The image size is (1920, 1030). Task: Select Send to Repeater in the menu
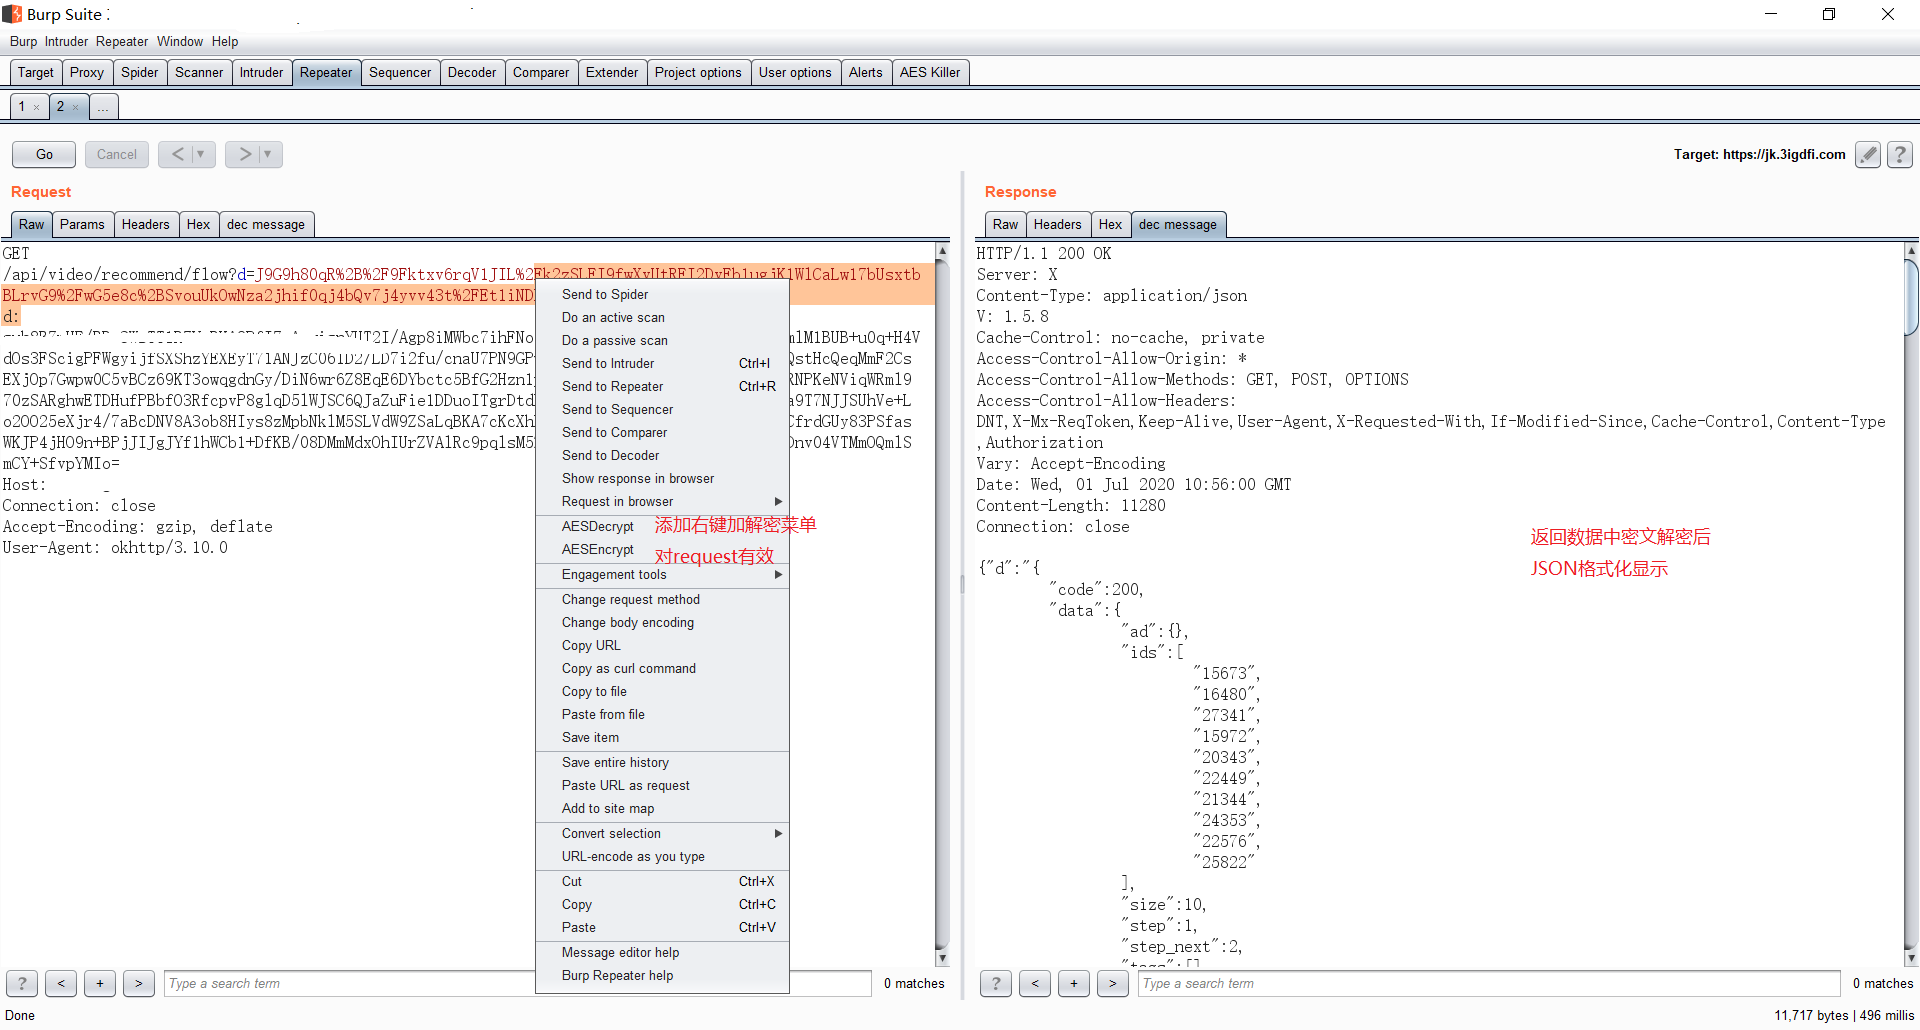[662, 387]
